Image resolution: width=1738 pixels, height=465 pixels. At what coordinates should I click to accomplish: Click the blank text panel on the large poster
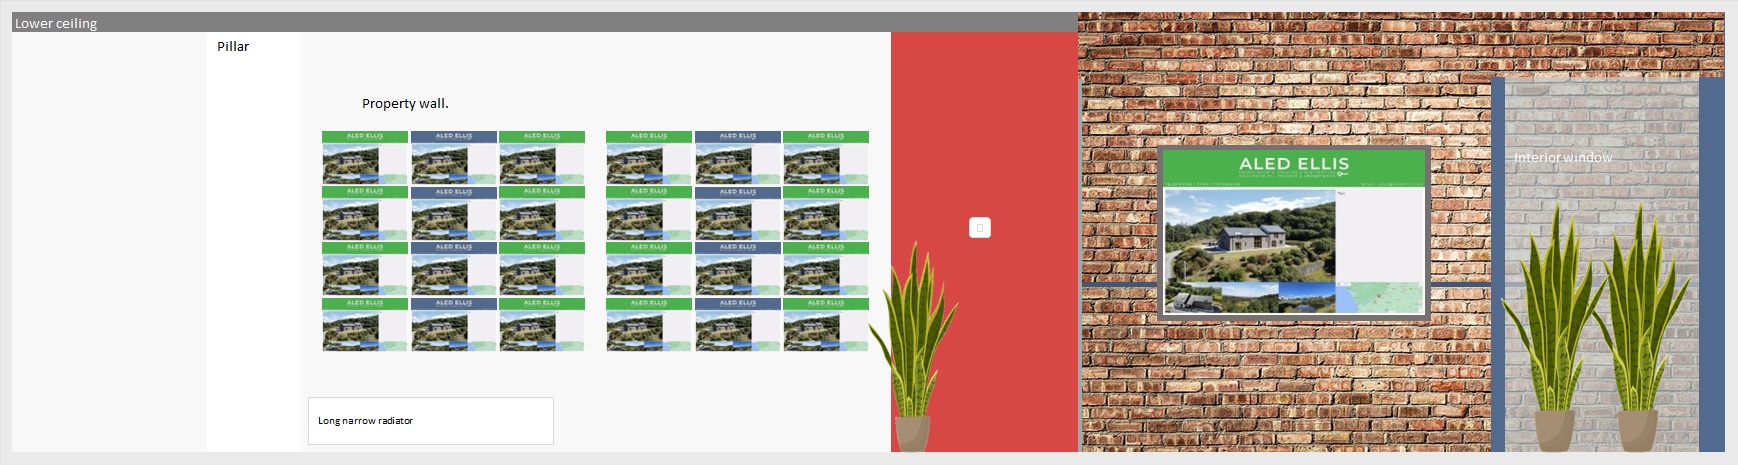(x=1379, y=236)
